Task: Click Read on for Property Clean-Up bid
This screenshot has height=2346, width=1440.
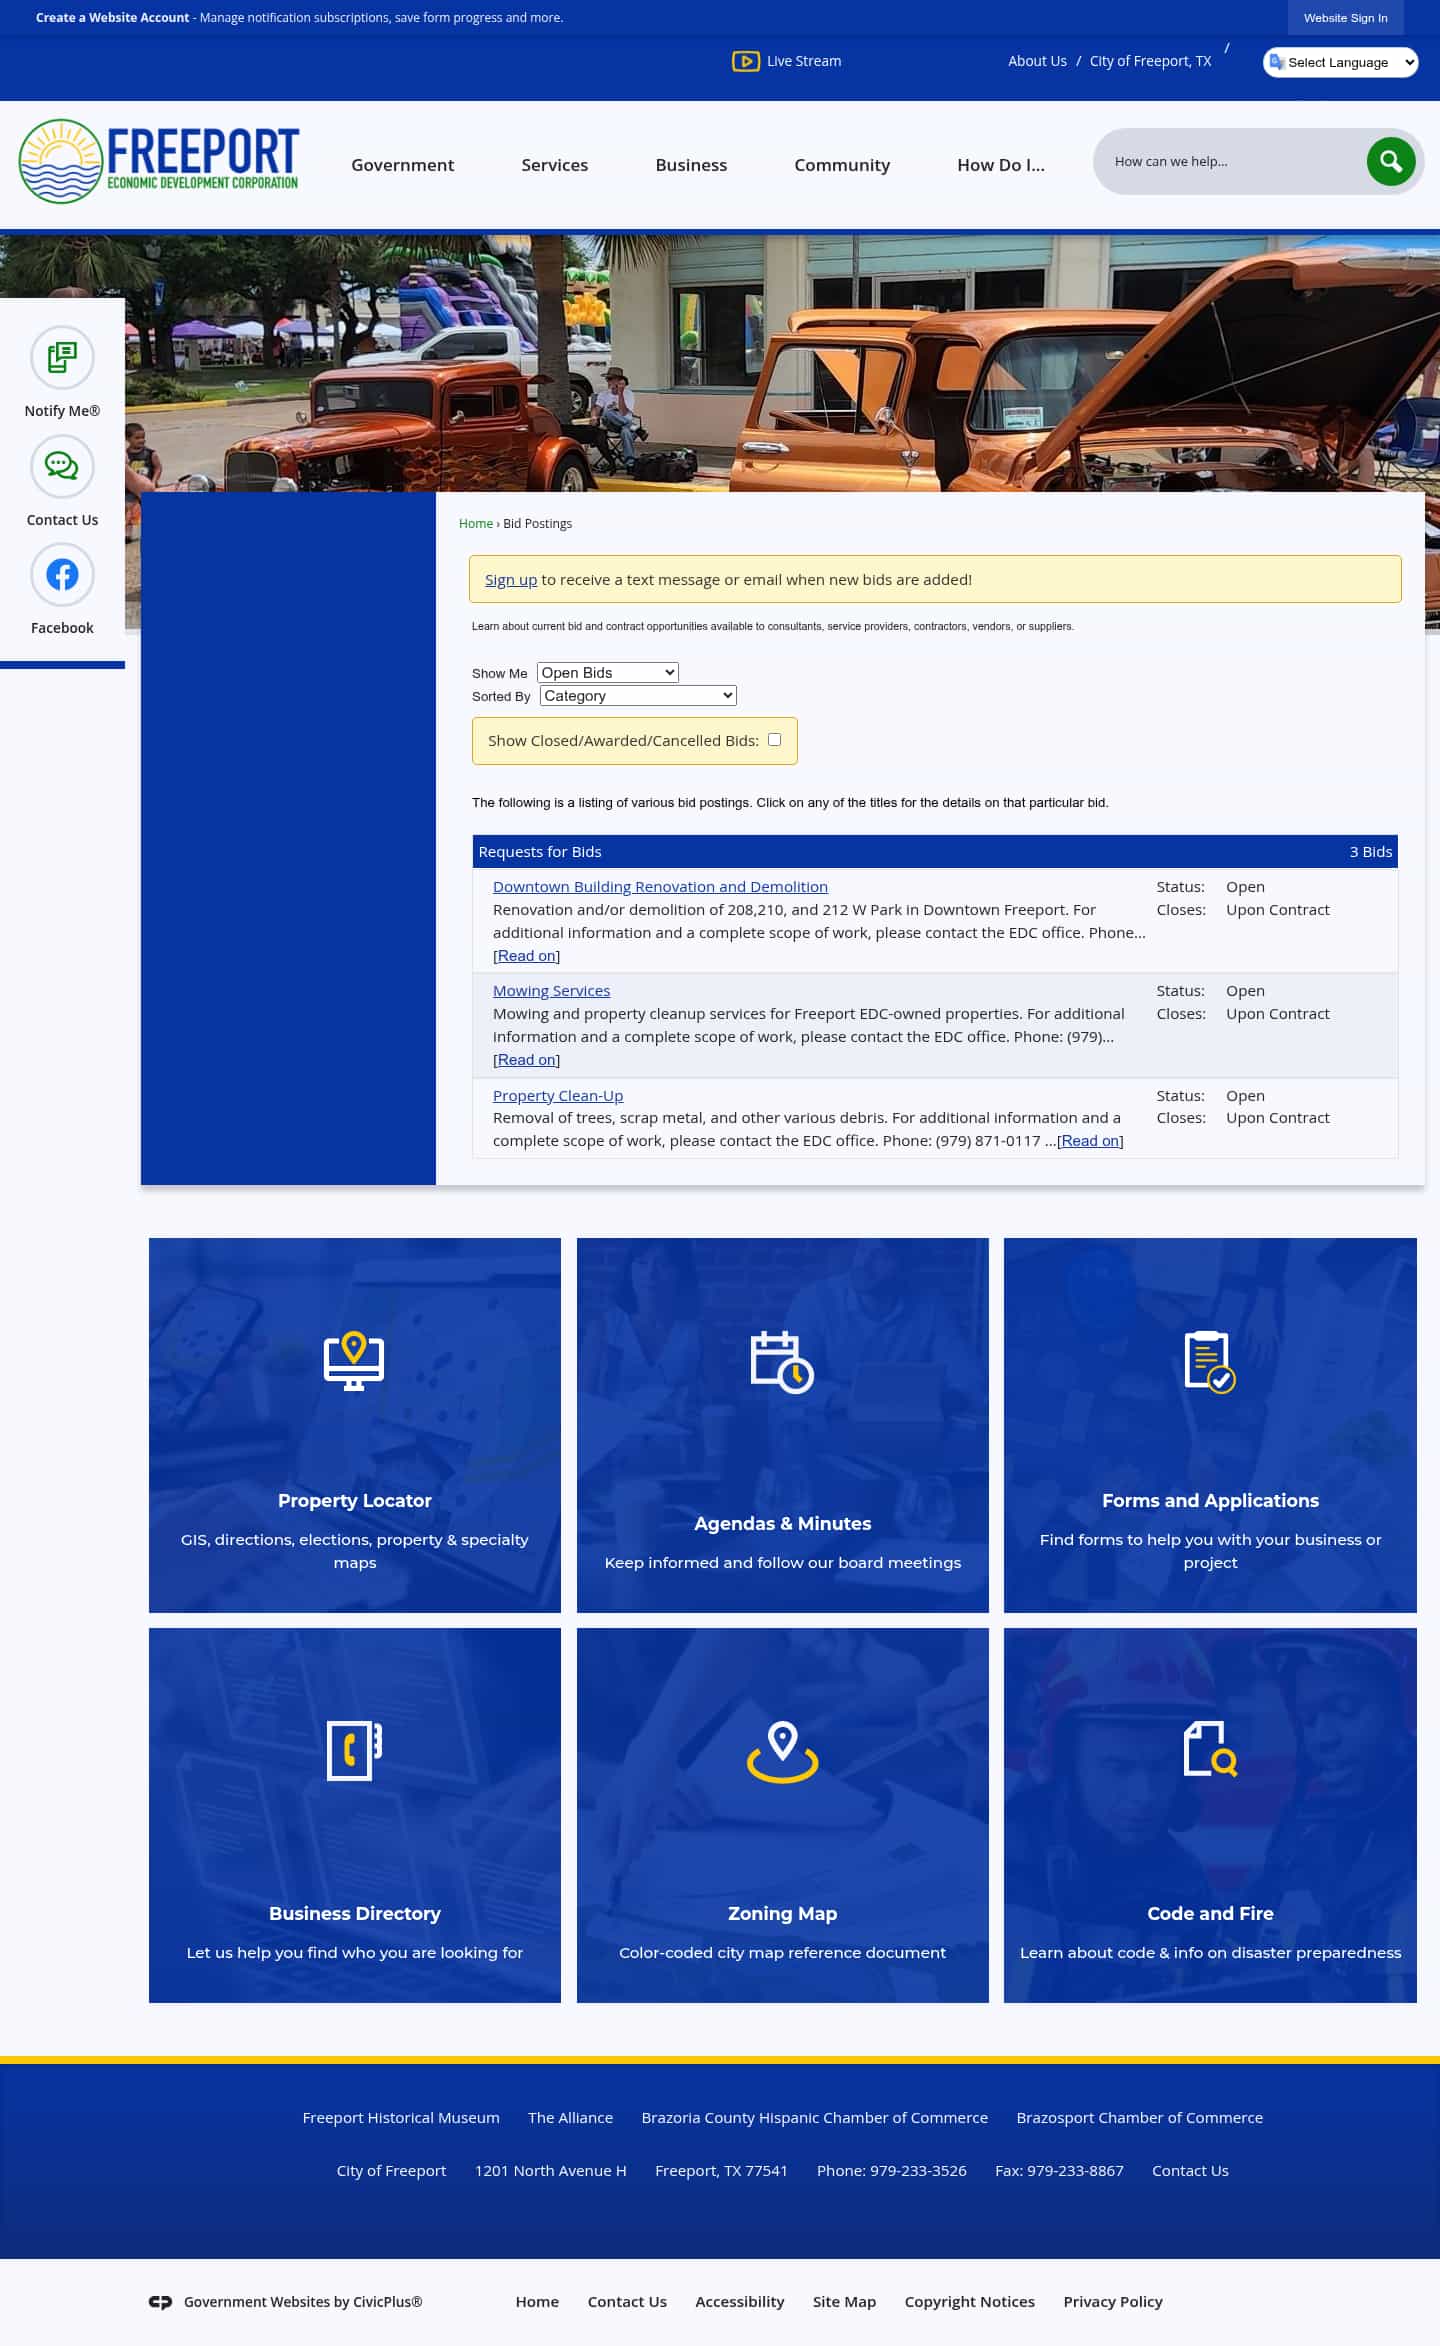Action: pos(1090,1140)
